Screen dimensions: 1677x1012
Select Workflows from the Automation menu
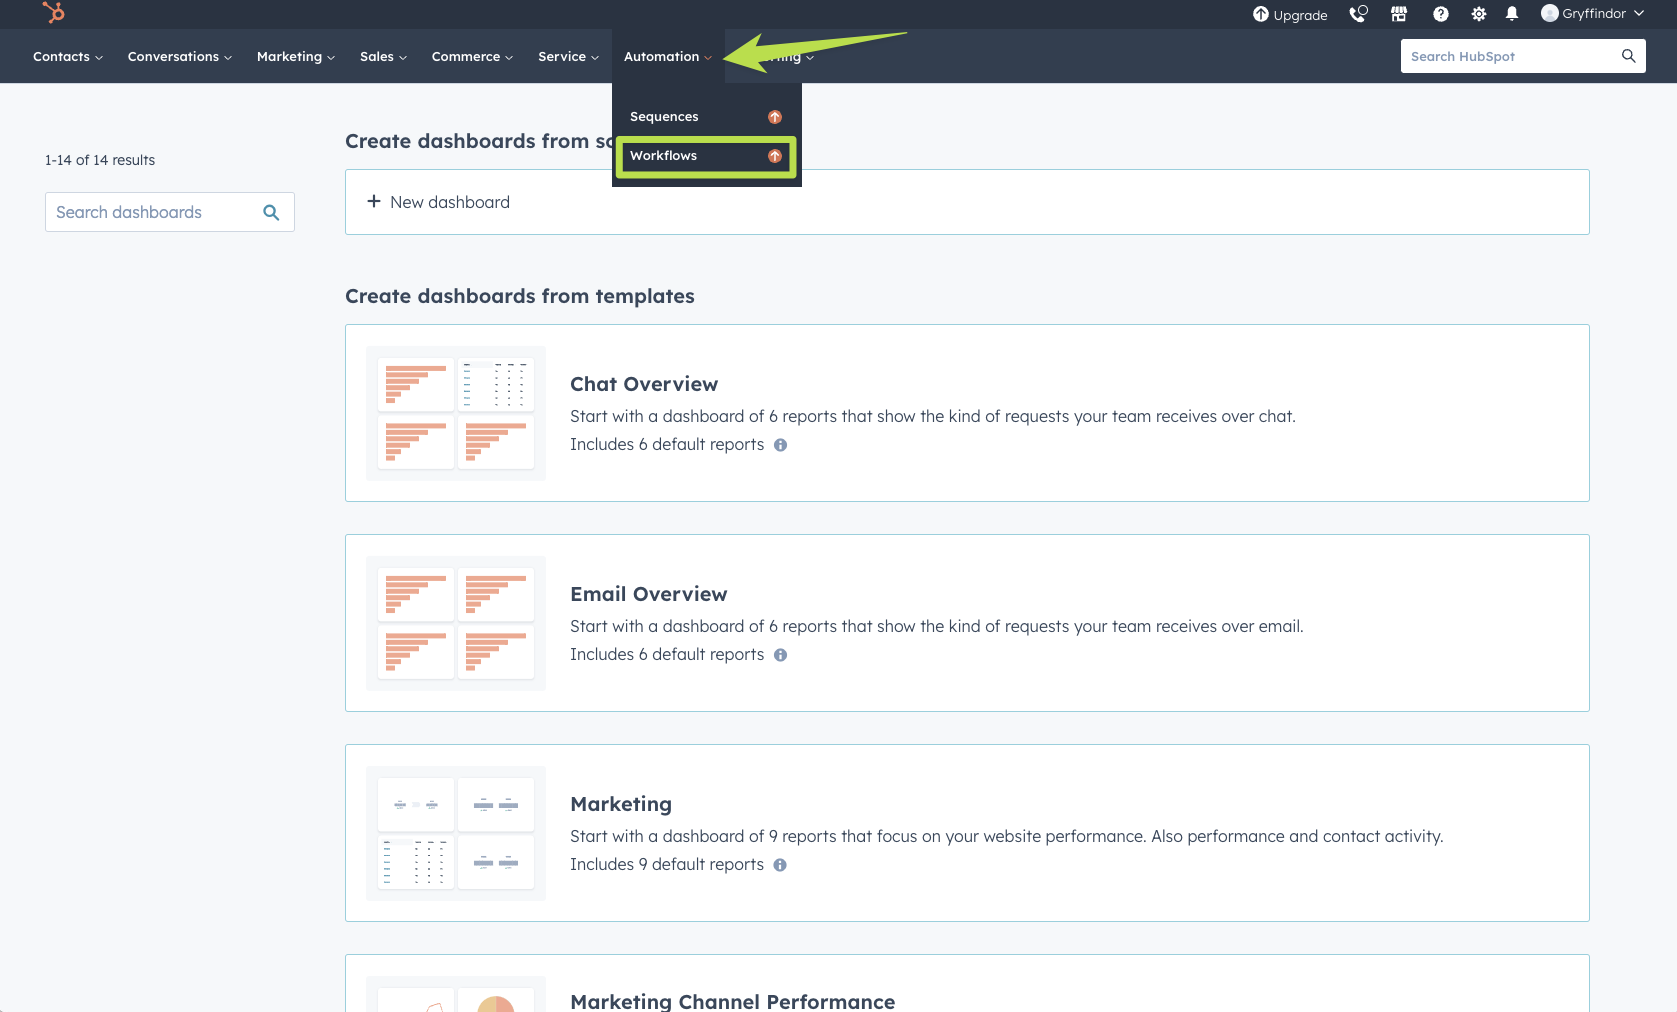click(x=664, y=156)
